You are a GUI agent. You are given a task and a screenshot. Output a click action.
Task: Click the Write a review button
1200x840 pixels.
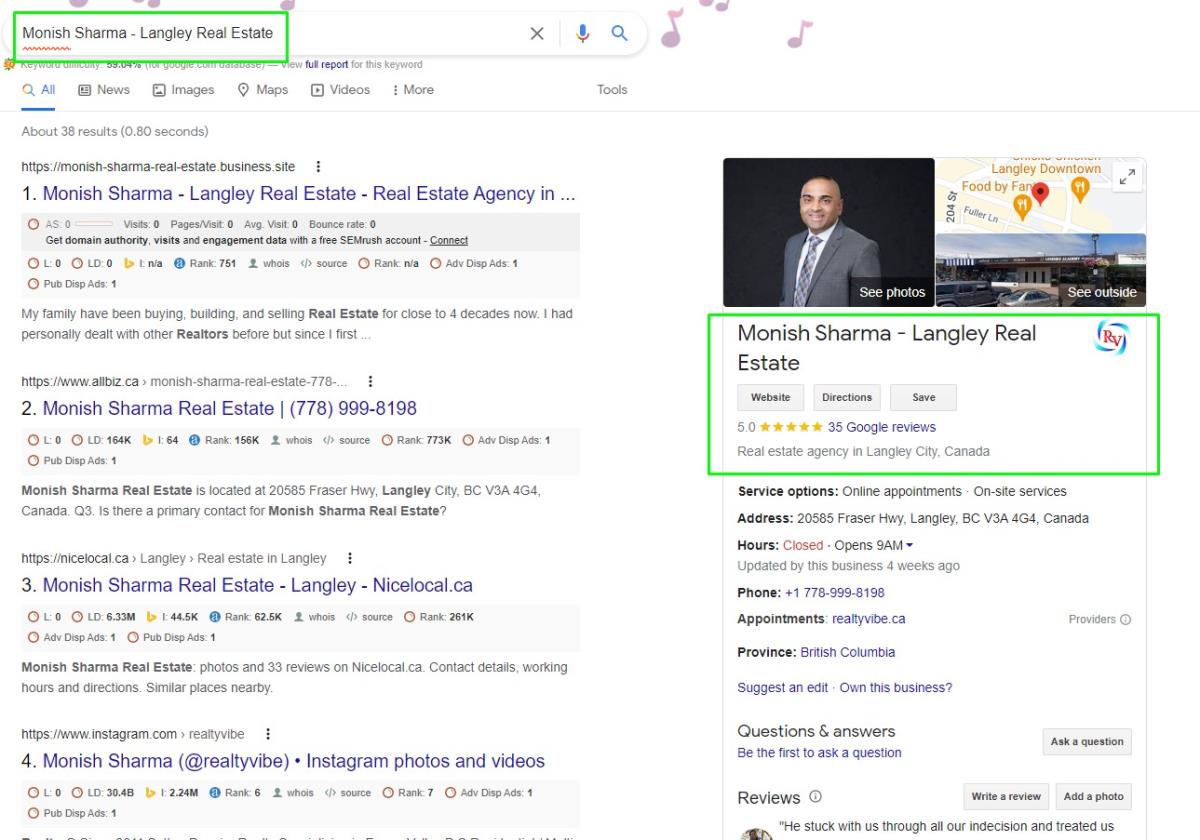click(1006, 797)
